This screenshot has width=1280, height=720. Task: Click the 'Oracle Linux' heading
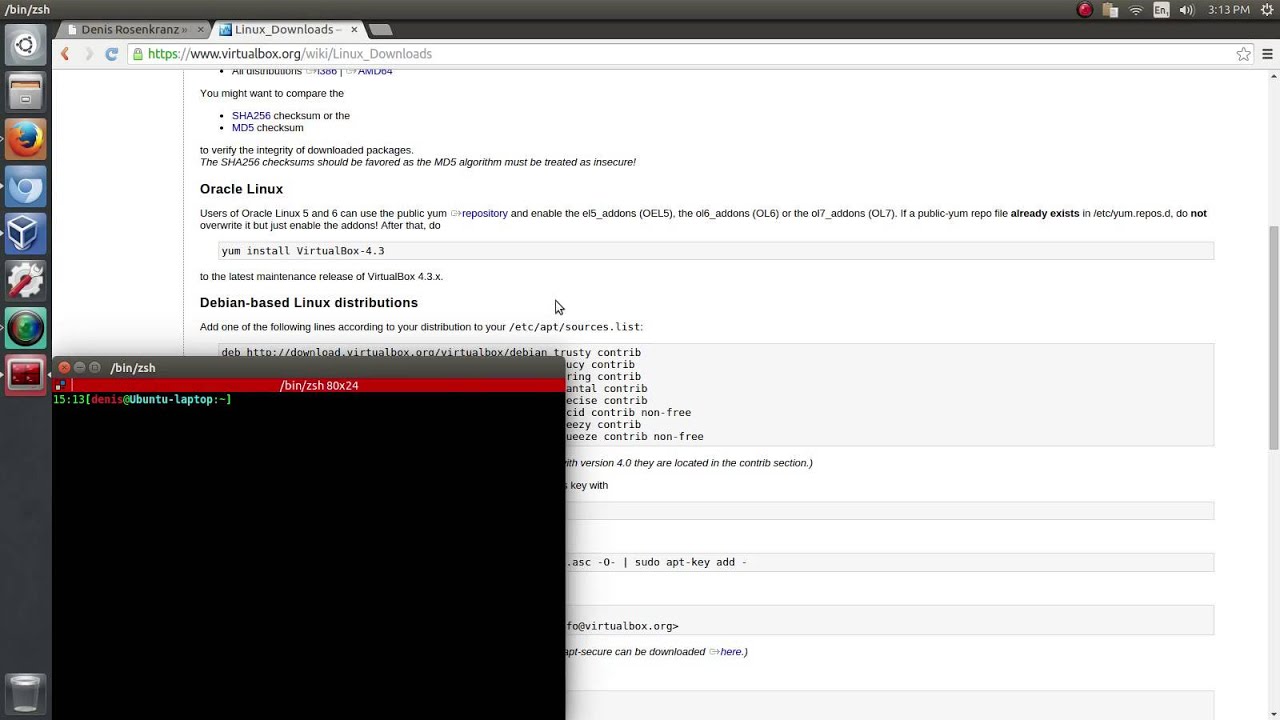(x=241, y=189)
